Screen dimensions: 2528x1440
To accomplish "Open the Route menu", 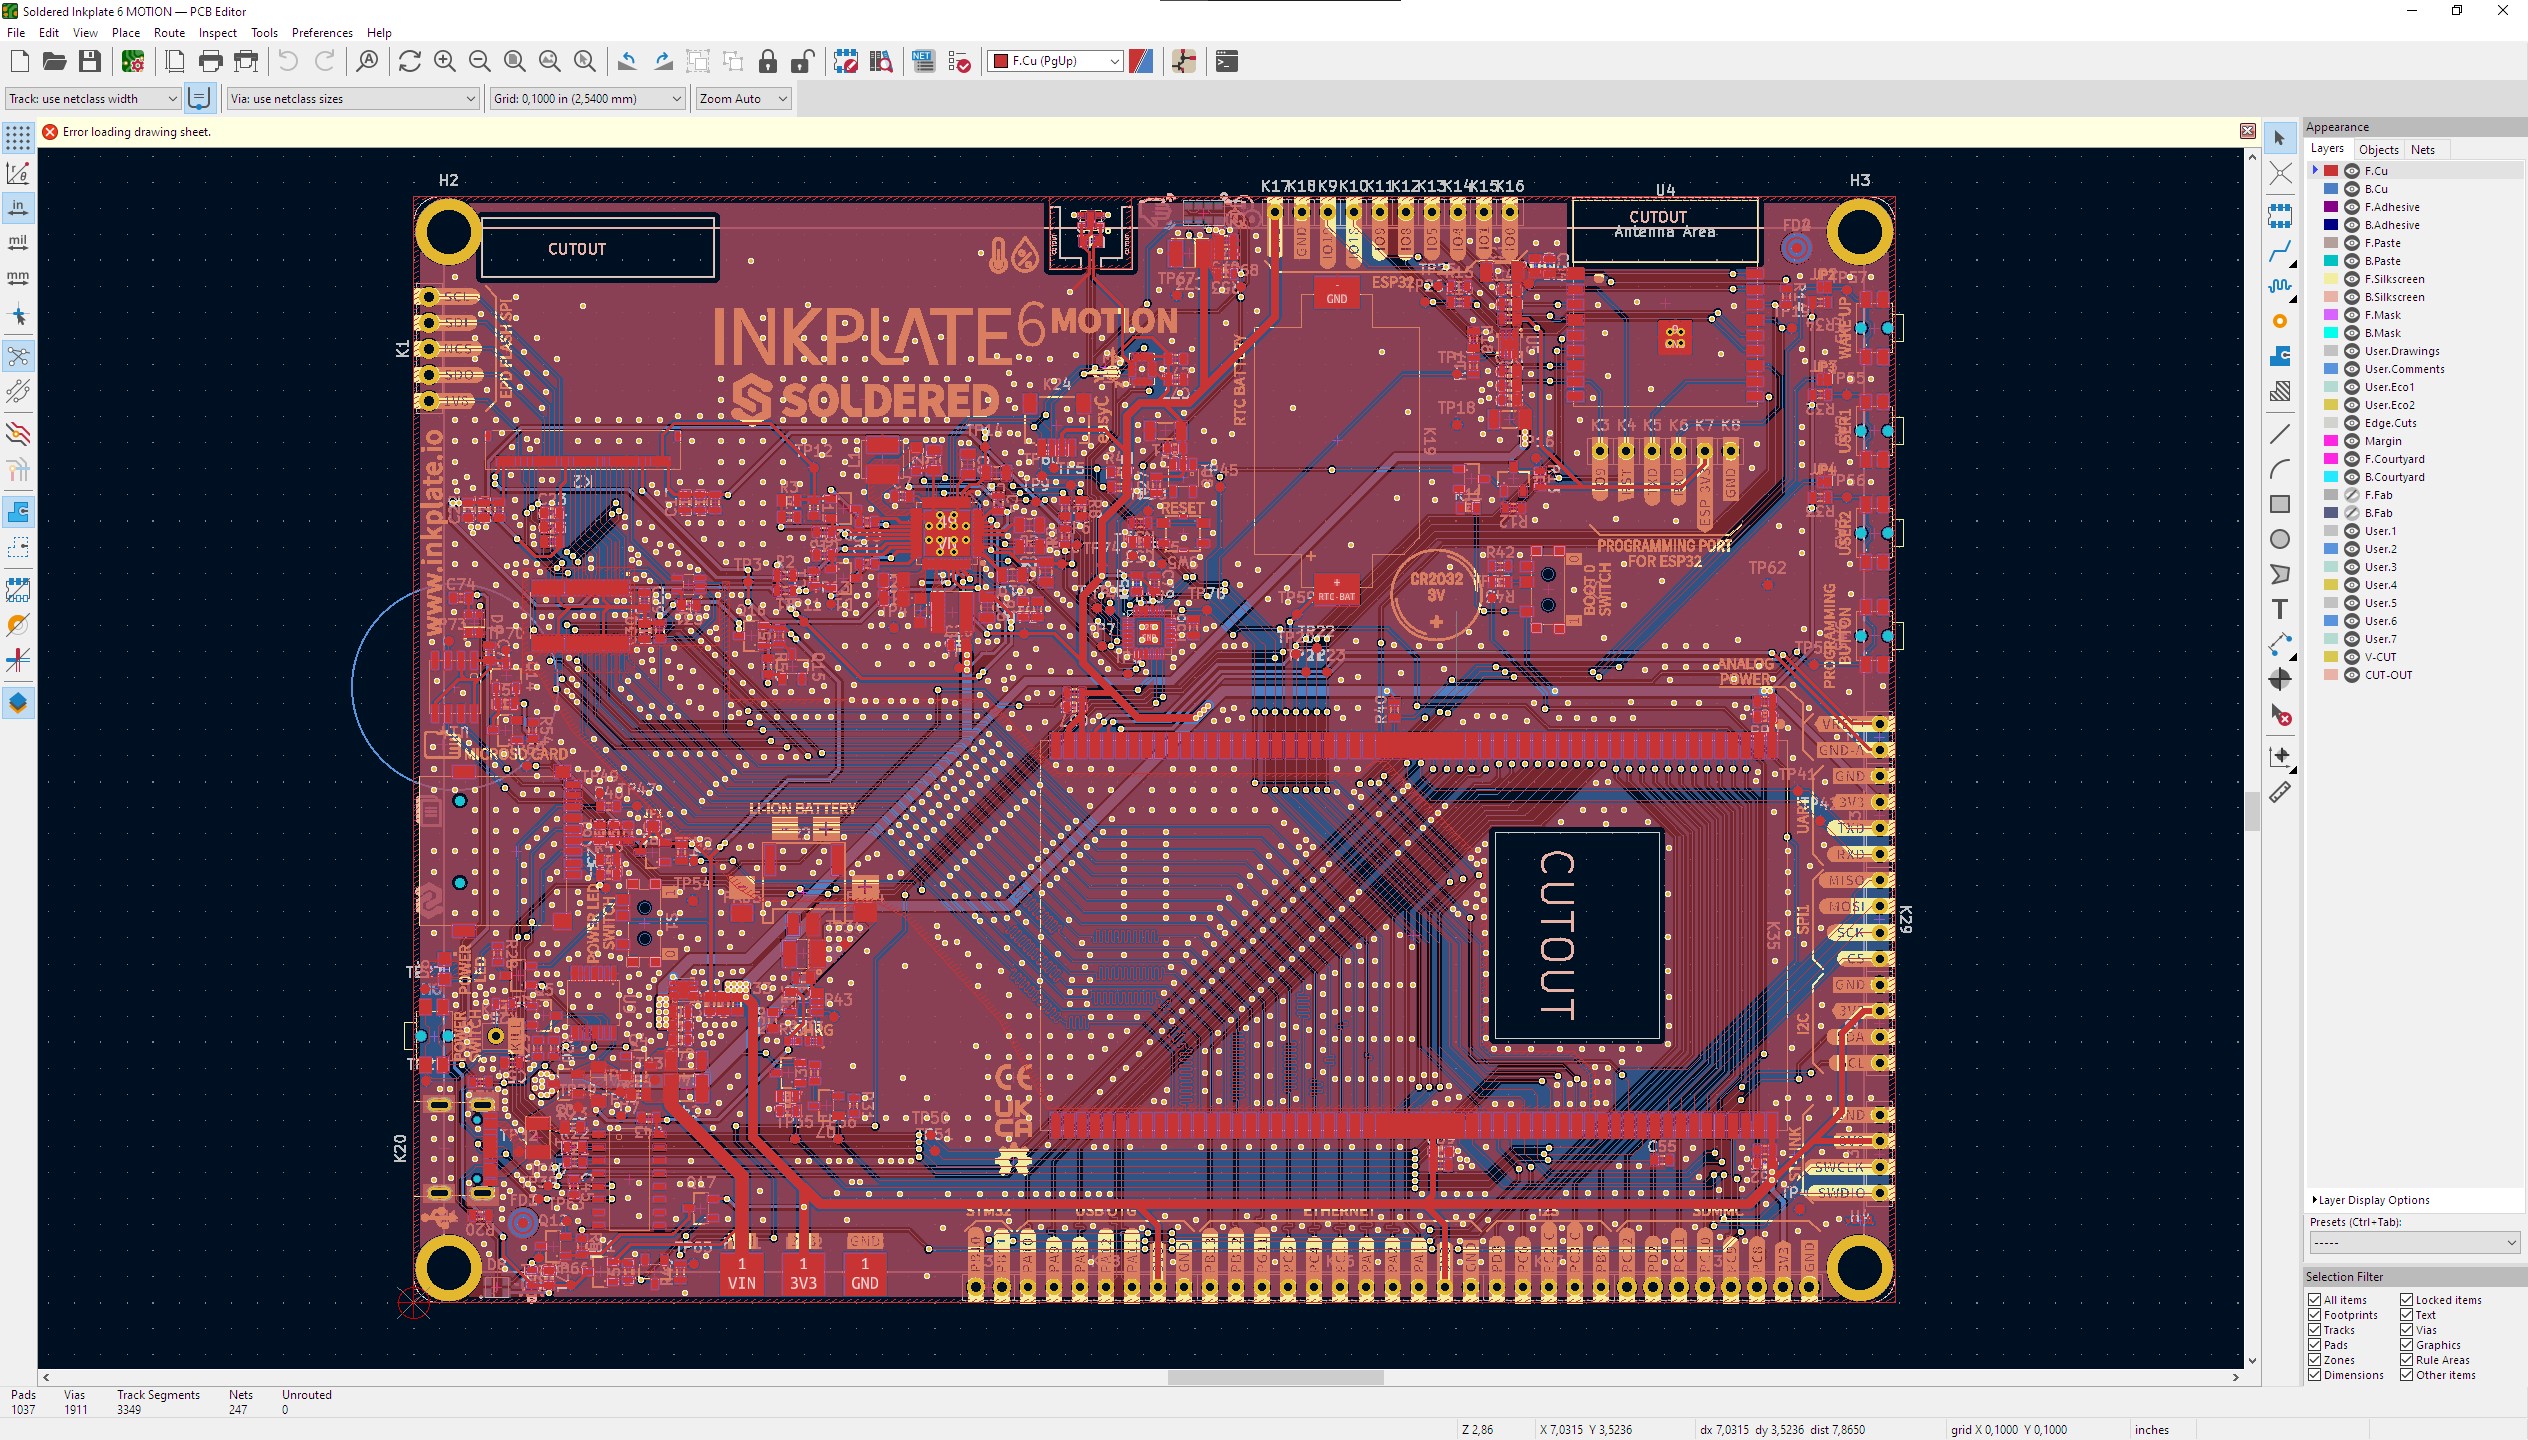I will coord(169,33).
